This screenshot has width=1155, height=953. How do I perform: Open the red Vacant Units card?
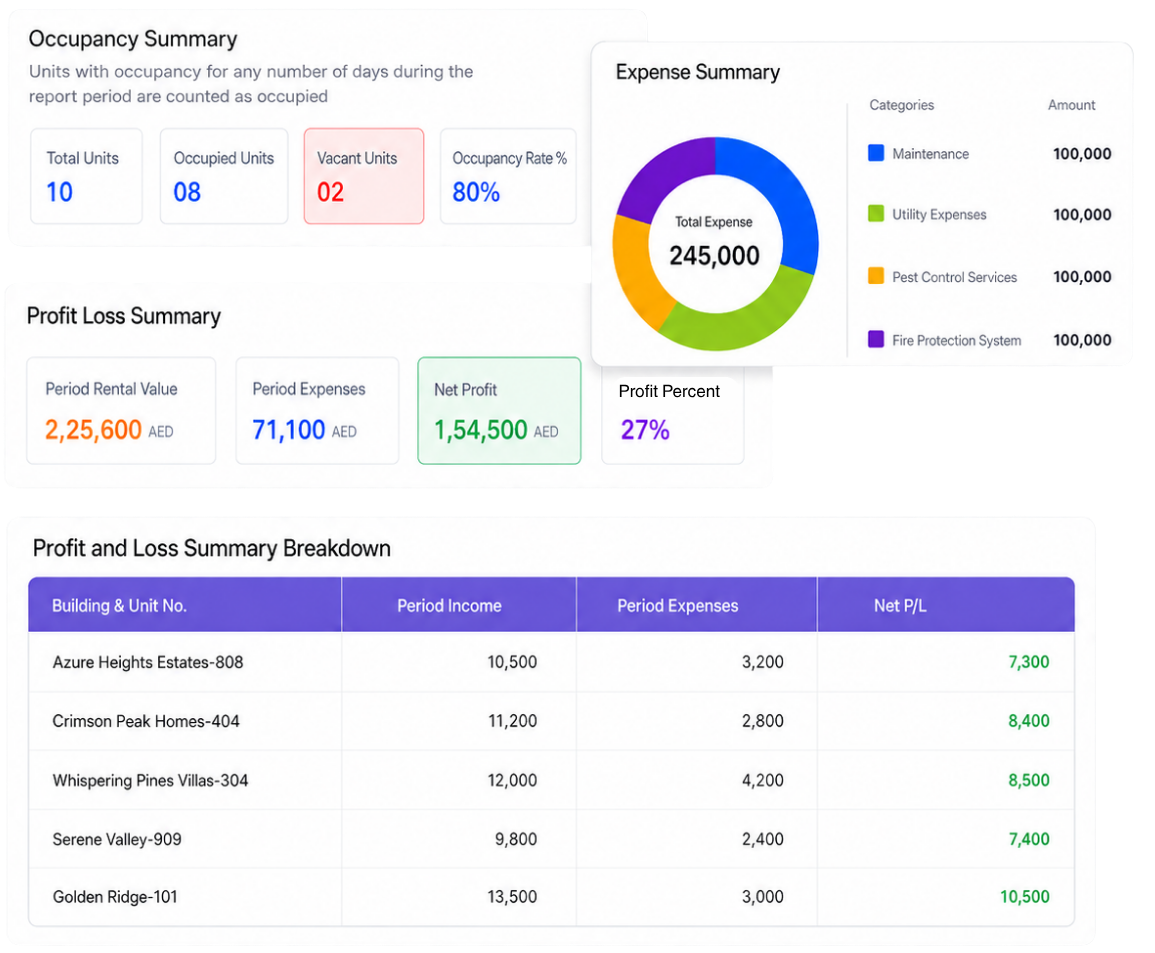coord(364,176)
